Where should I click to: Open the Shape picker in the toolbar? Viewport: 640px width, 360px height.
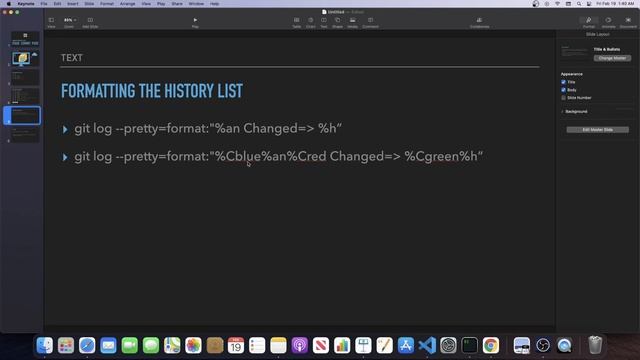[x=338, y=22]
